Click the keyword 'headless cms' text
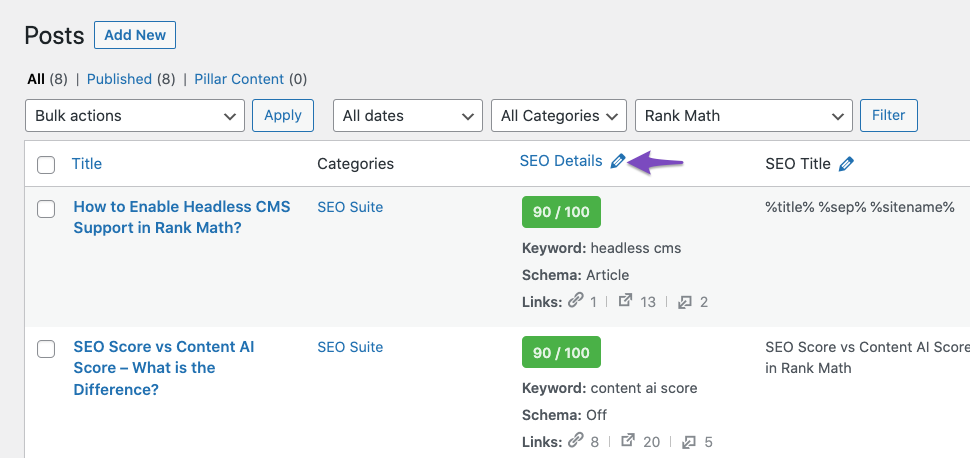Image resolution: width=970 pixels, height=458 pixels. 636,248
